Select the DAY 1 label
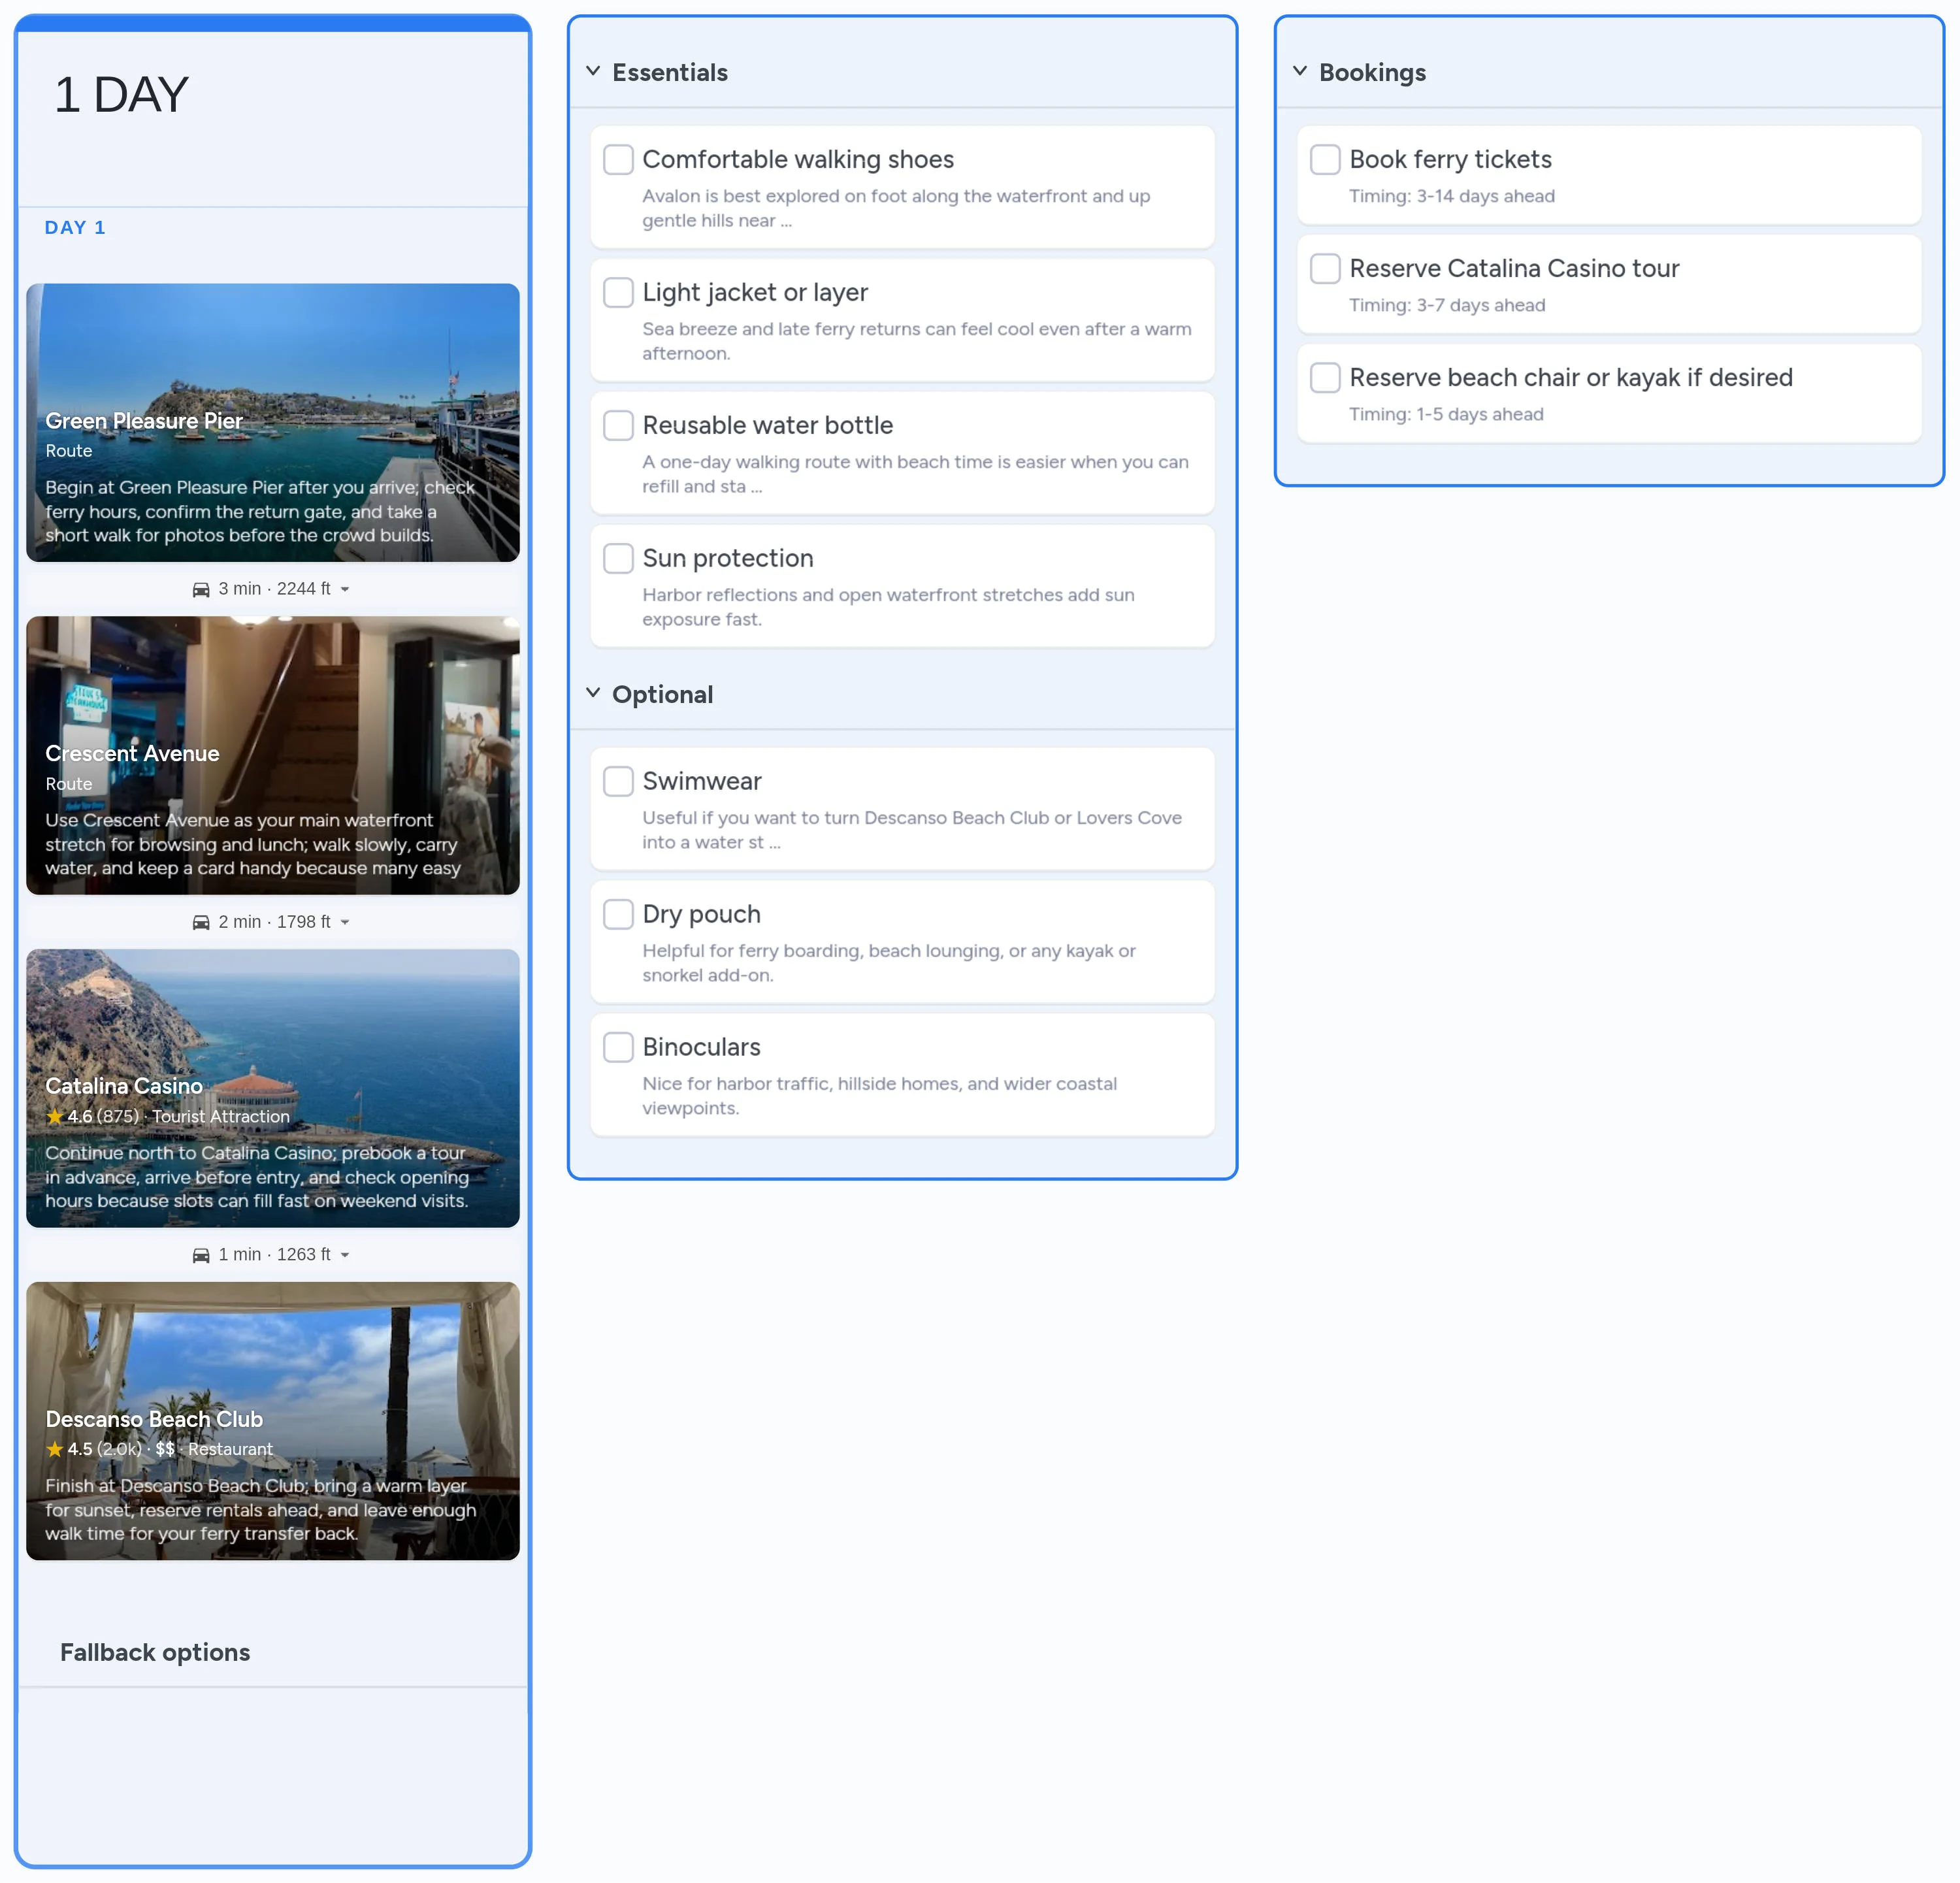The image size is (1960, 1883). tap(75, 227)
